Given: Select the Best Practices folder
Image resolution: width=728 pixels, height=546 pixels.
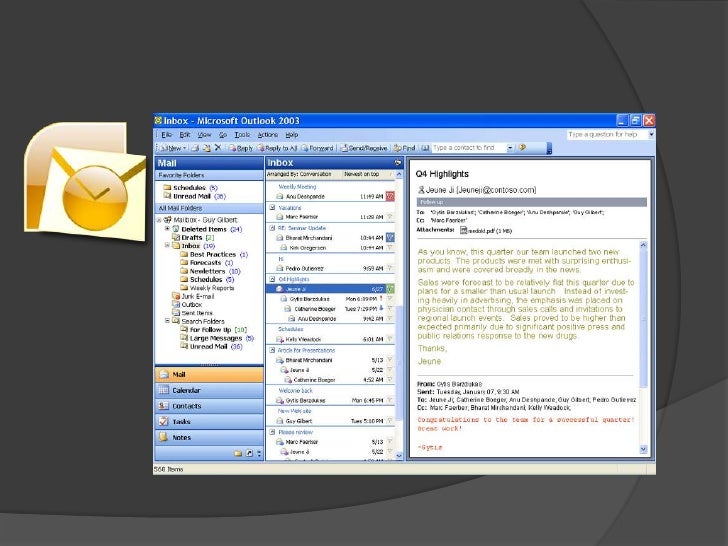Looking at the screenshot, I should [214, 254].
